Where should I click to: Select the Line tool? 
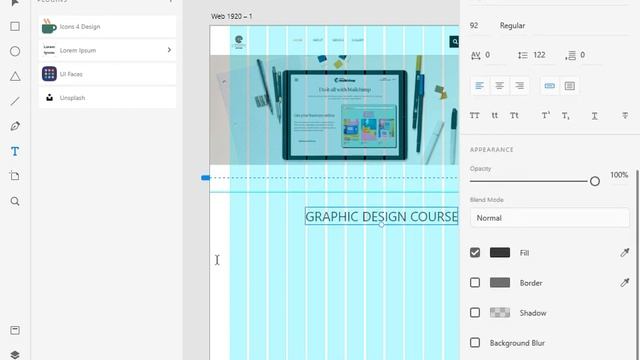15,101
